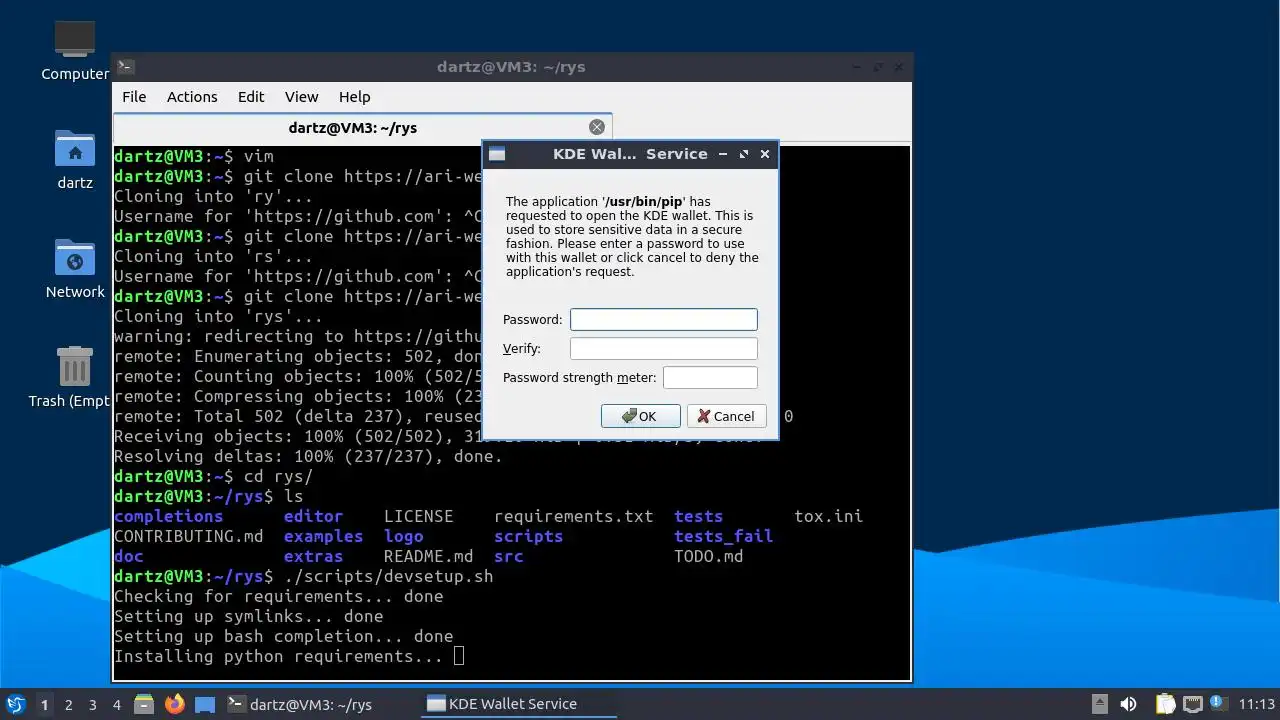Click 'LICENSE' in the terminal listing
Viewport: 1280px width, 720px height.
tap(418, 516)
